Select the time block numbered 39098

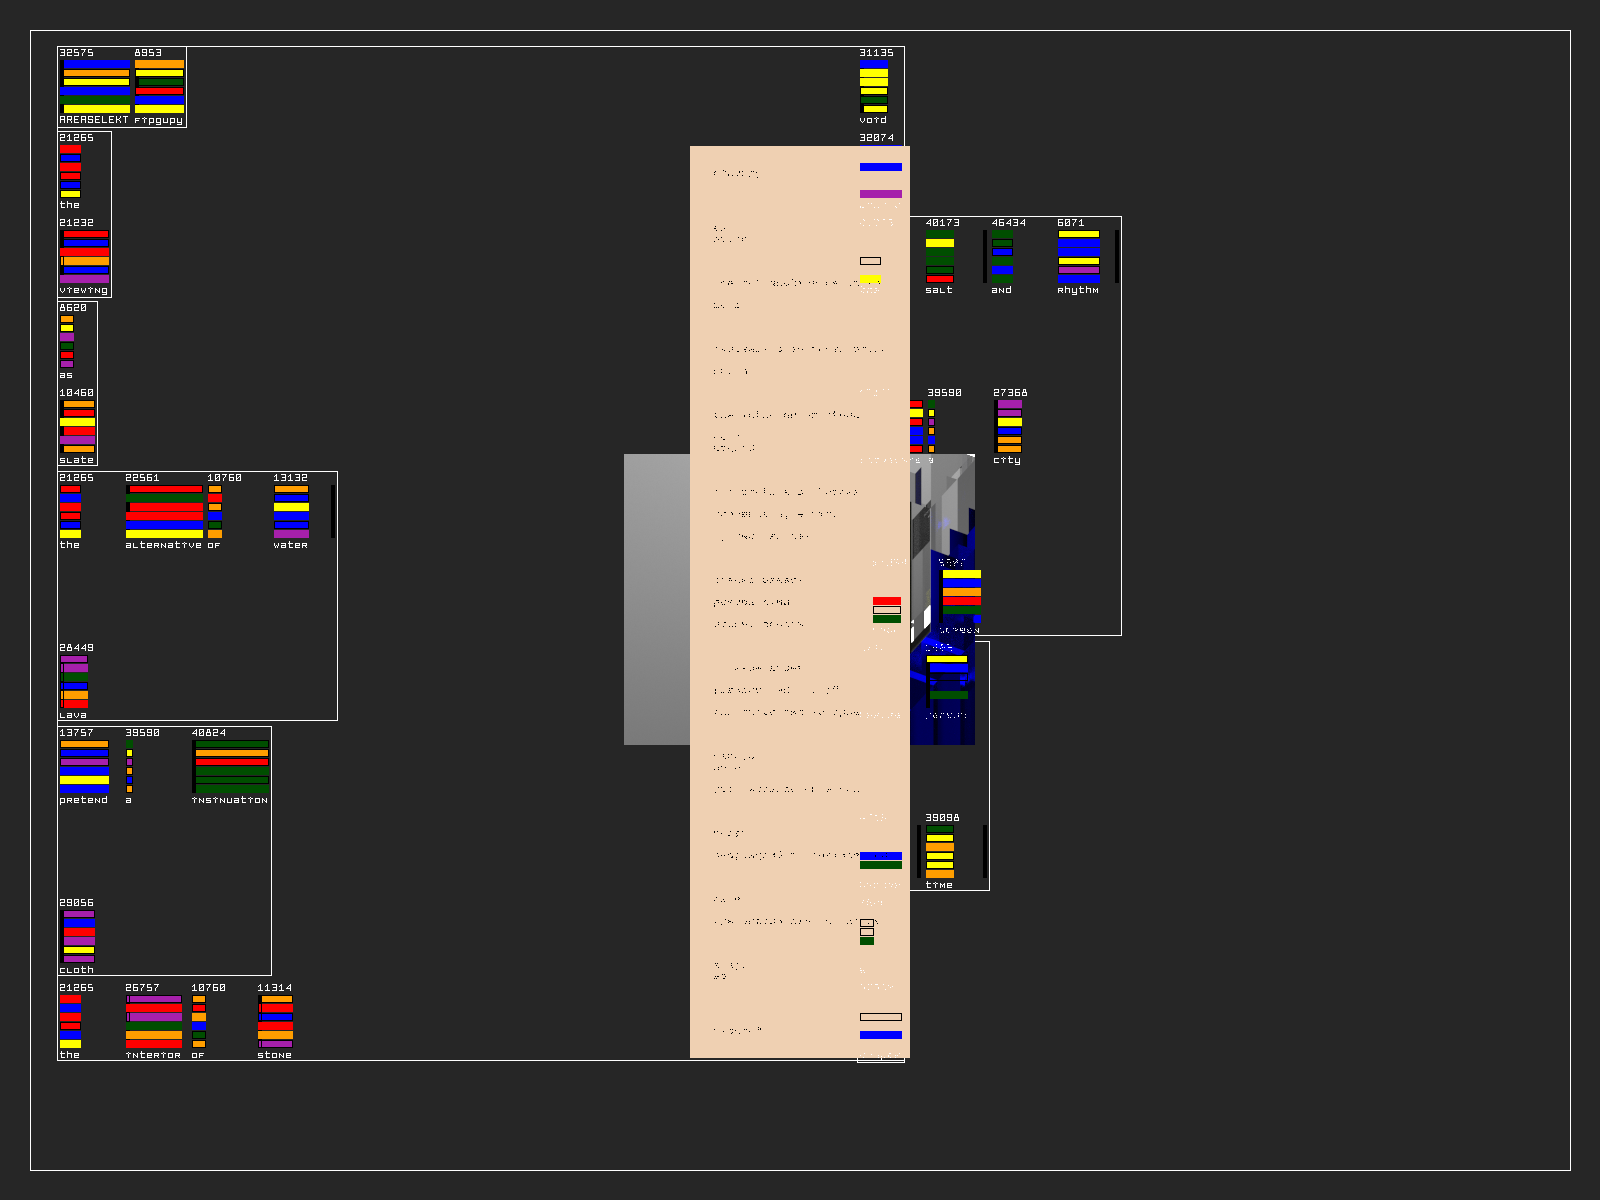[x=940, y=852]
